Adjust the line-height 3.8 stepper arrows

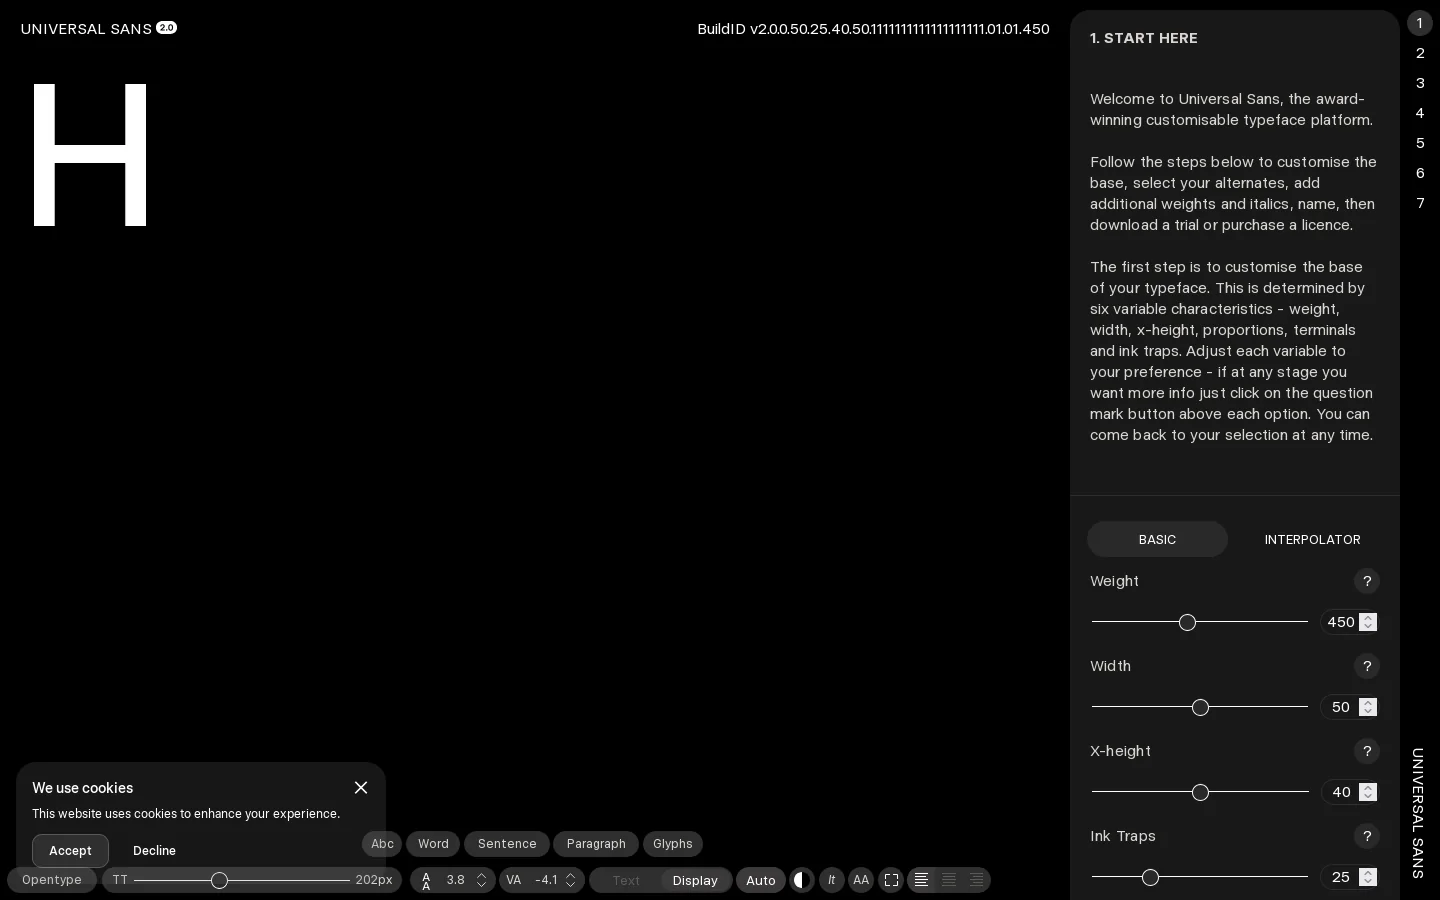click(x=481, y=880)
